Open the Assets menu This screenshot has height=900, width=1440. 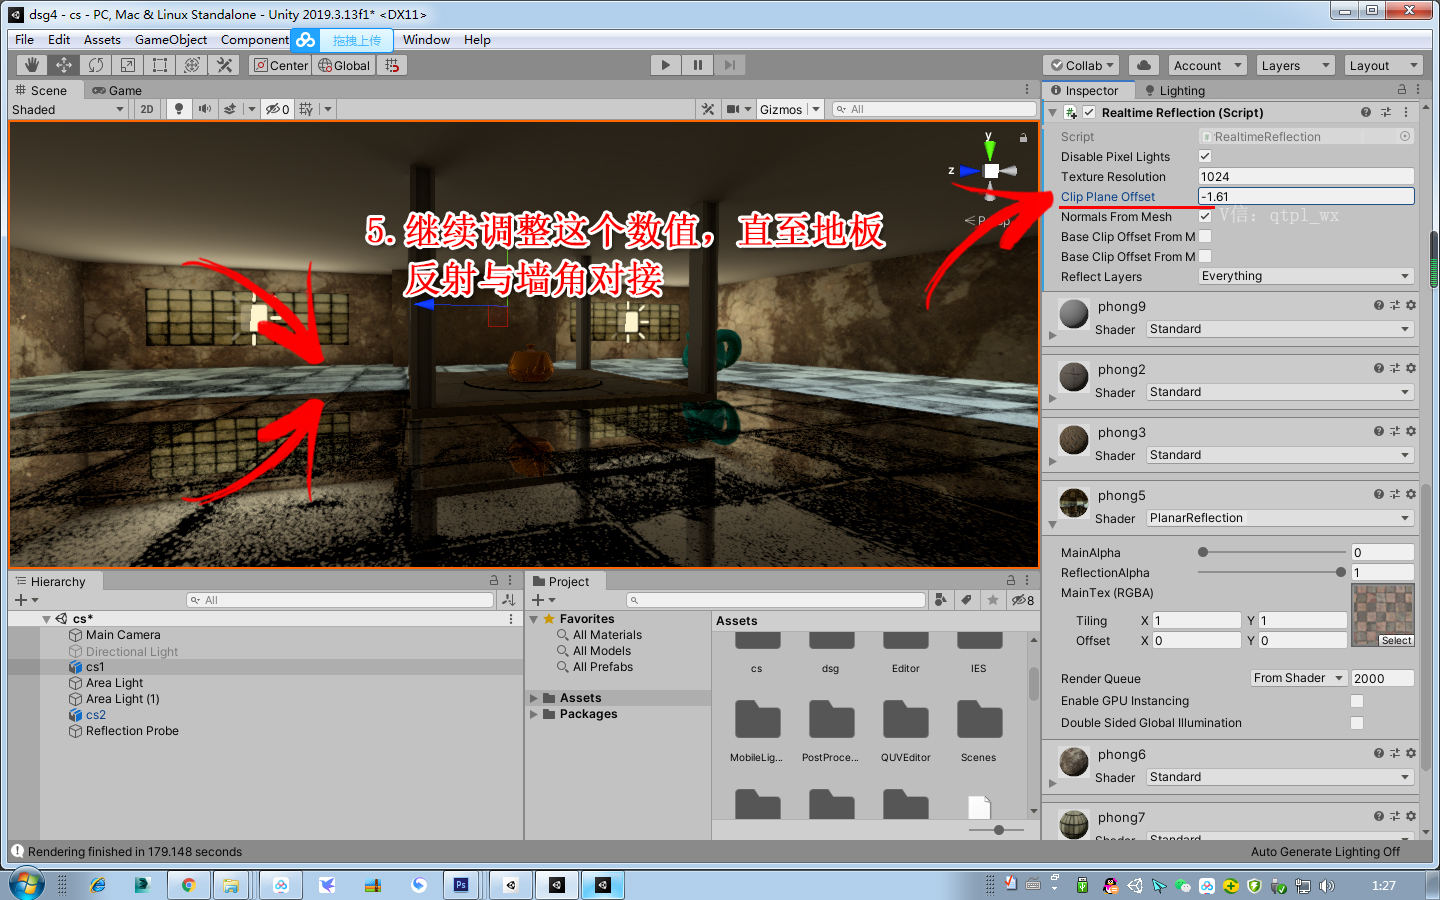102,39
